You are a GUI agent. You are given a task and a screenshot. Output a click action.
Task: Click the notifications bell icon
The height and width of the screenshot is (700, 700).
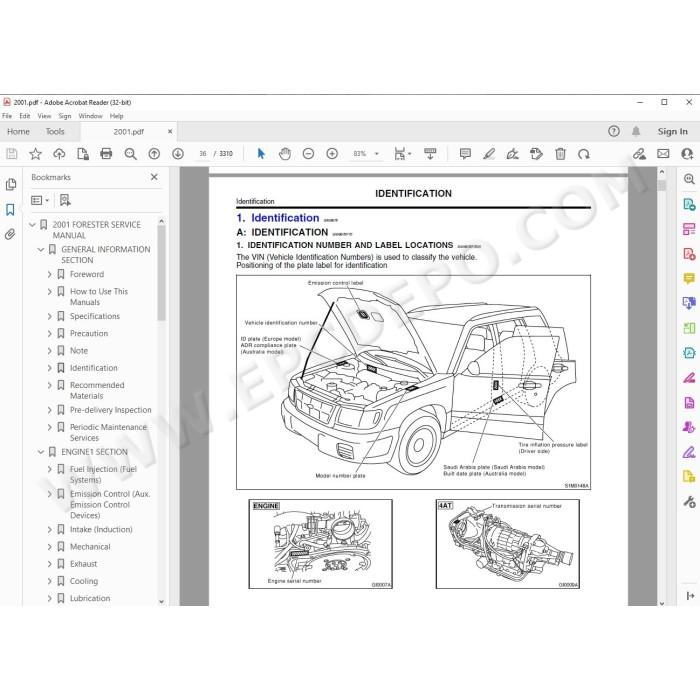coord(636,131)
